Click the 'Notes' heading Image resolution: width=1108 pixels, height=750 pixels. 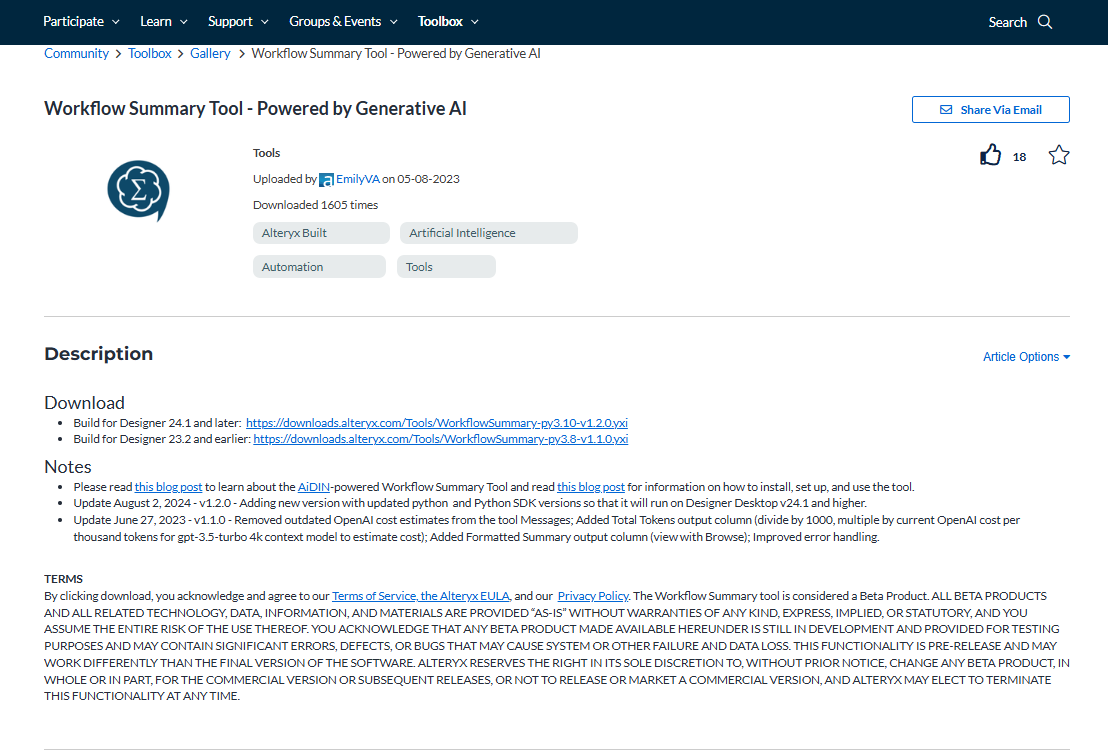[68, 467]
